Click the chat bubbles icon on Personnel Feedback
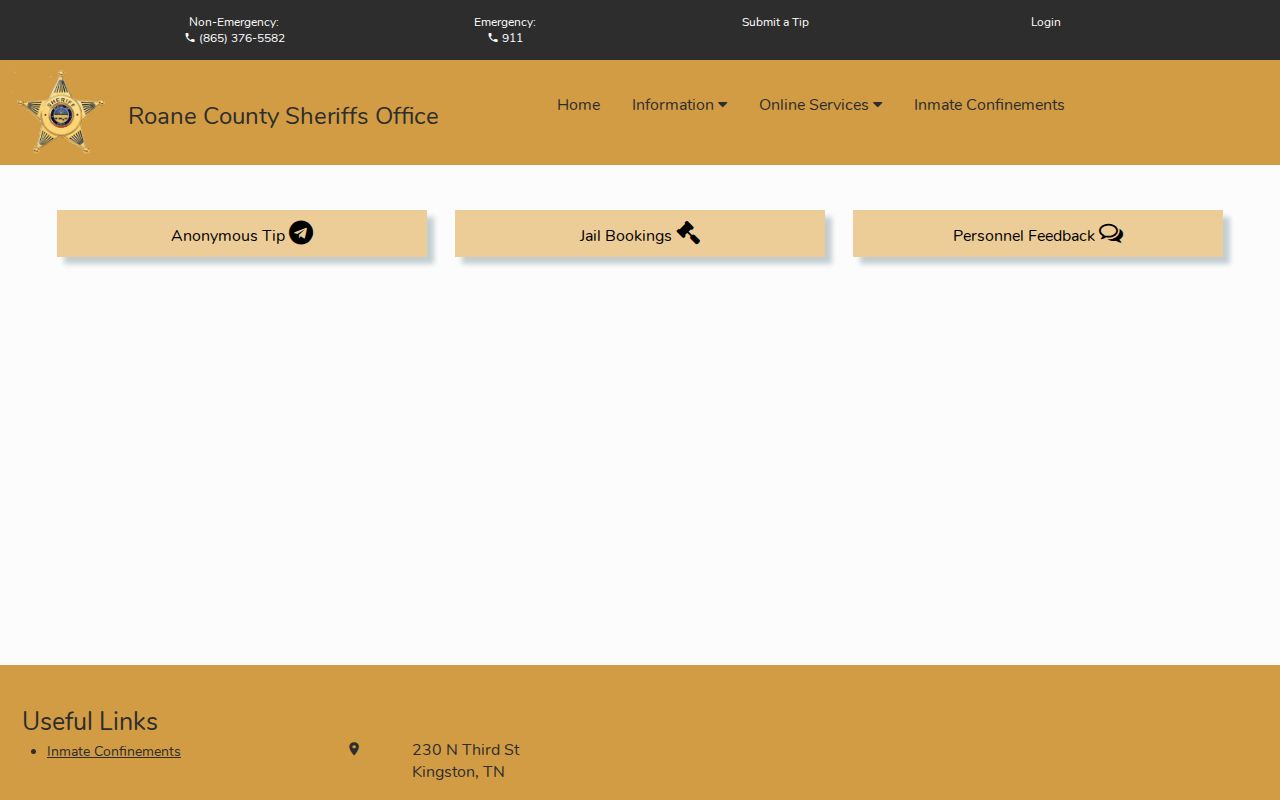The height and width of the screenshot is (800, 1280). (1111, 233)
